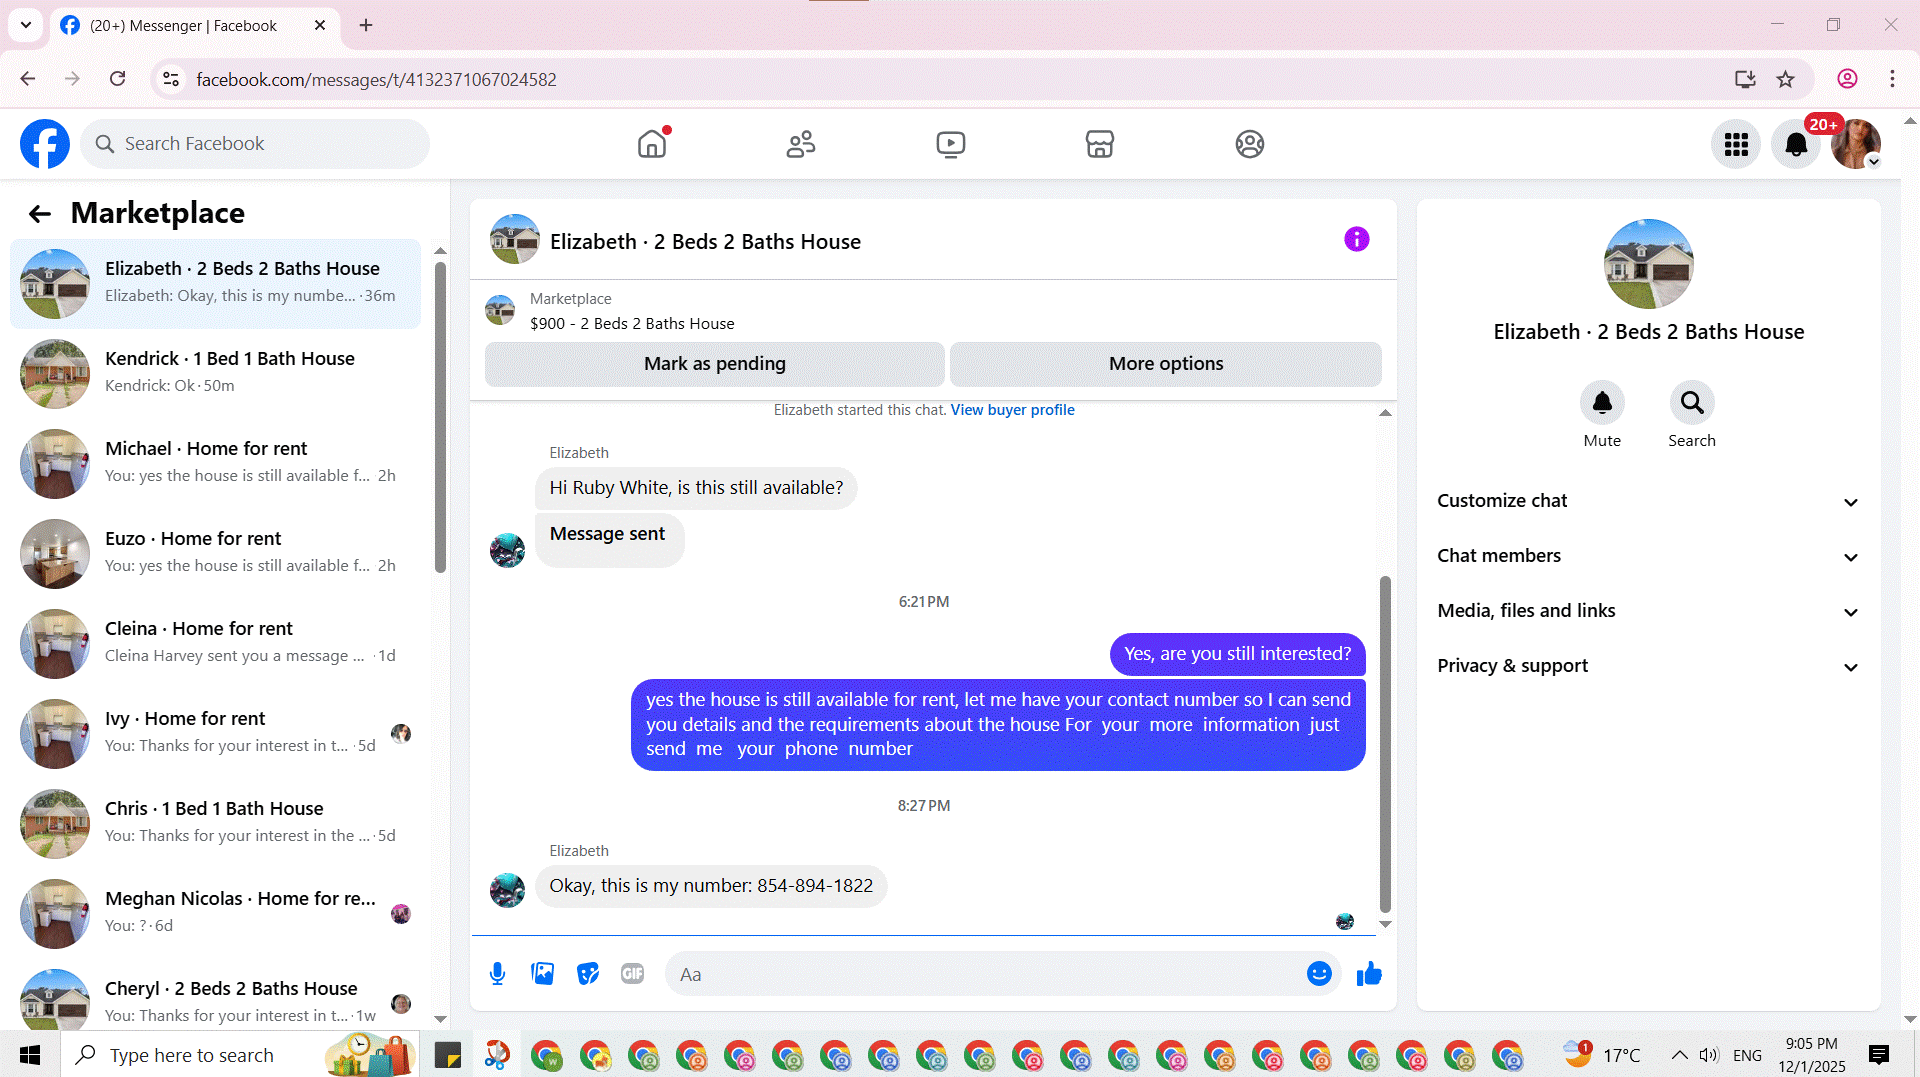This screenshot has width=1920, height=1077.
Task: Open the Facebook menu grid icon
Action: 1736,145
